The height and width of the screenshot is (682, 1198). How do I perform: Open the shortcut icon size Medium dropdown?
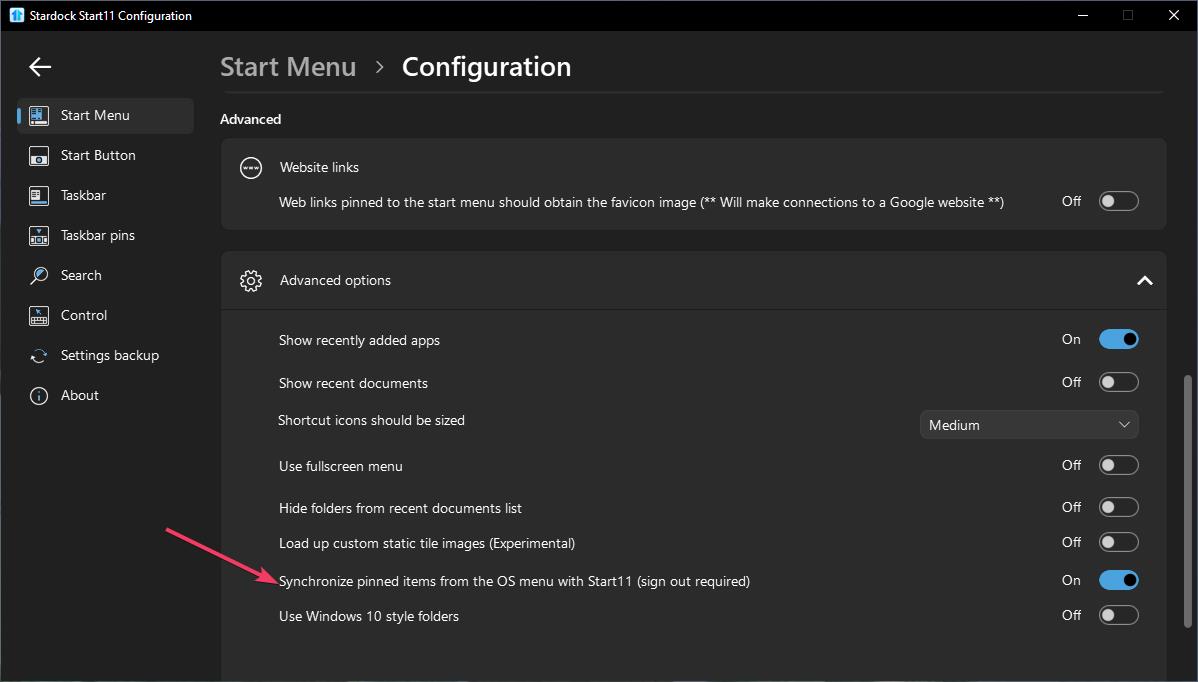1028,425
